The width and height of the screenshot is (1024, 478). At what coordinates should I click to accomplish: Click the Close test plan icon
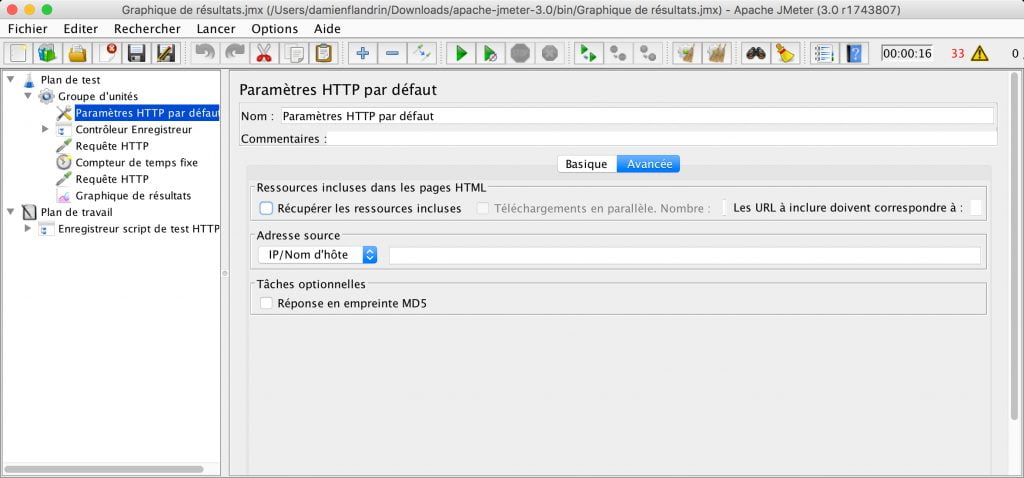[107, 53]
